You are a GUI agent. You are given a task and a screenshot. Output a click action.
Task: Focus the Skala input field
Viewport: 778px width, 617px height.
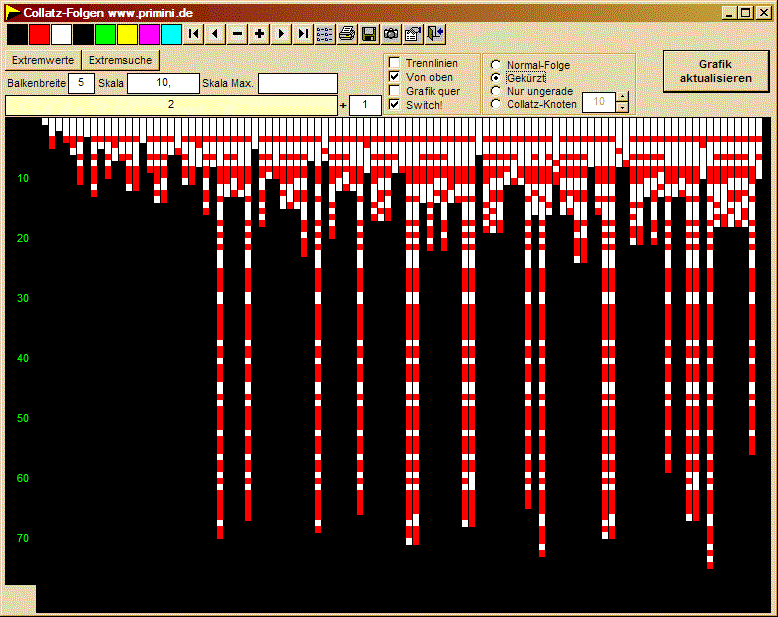point(163,83)
